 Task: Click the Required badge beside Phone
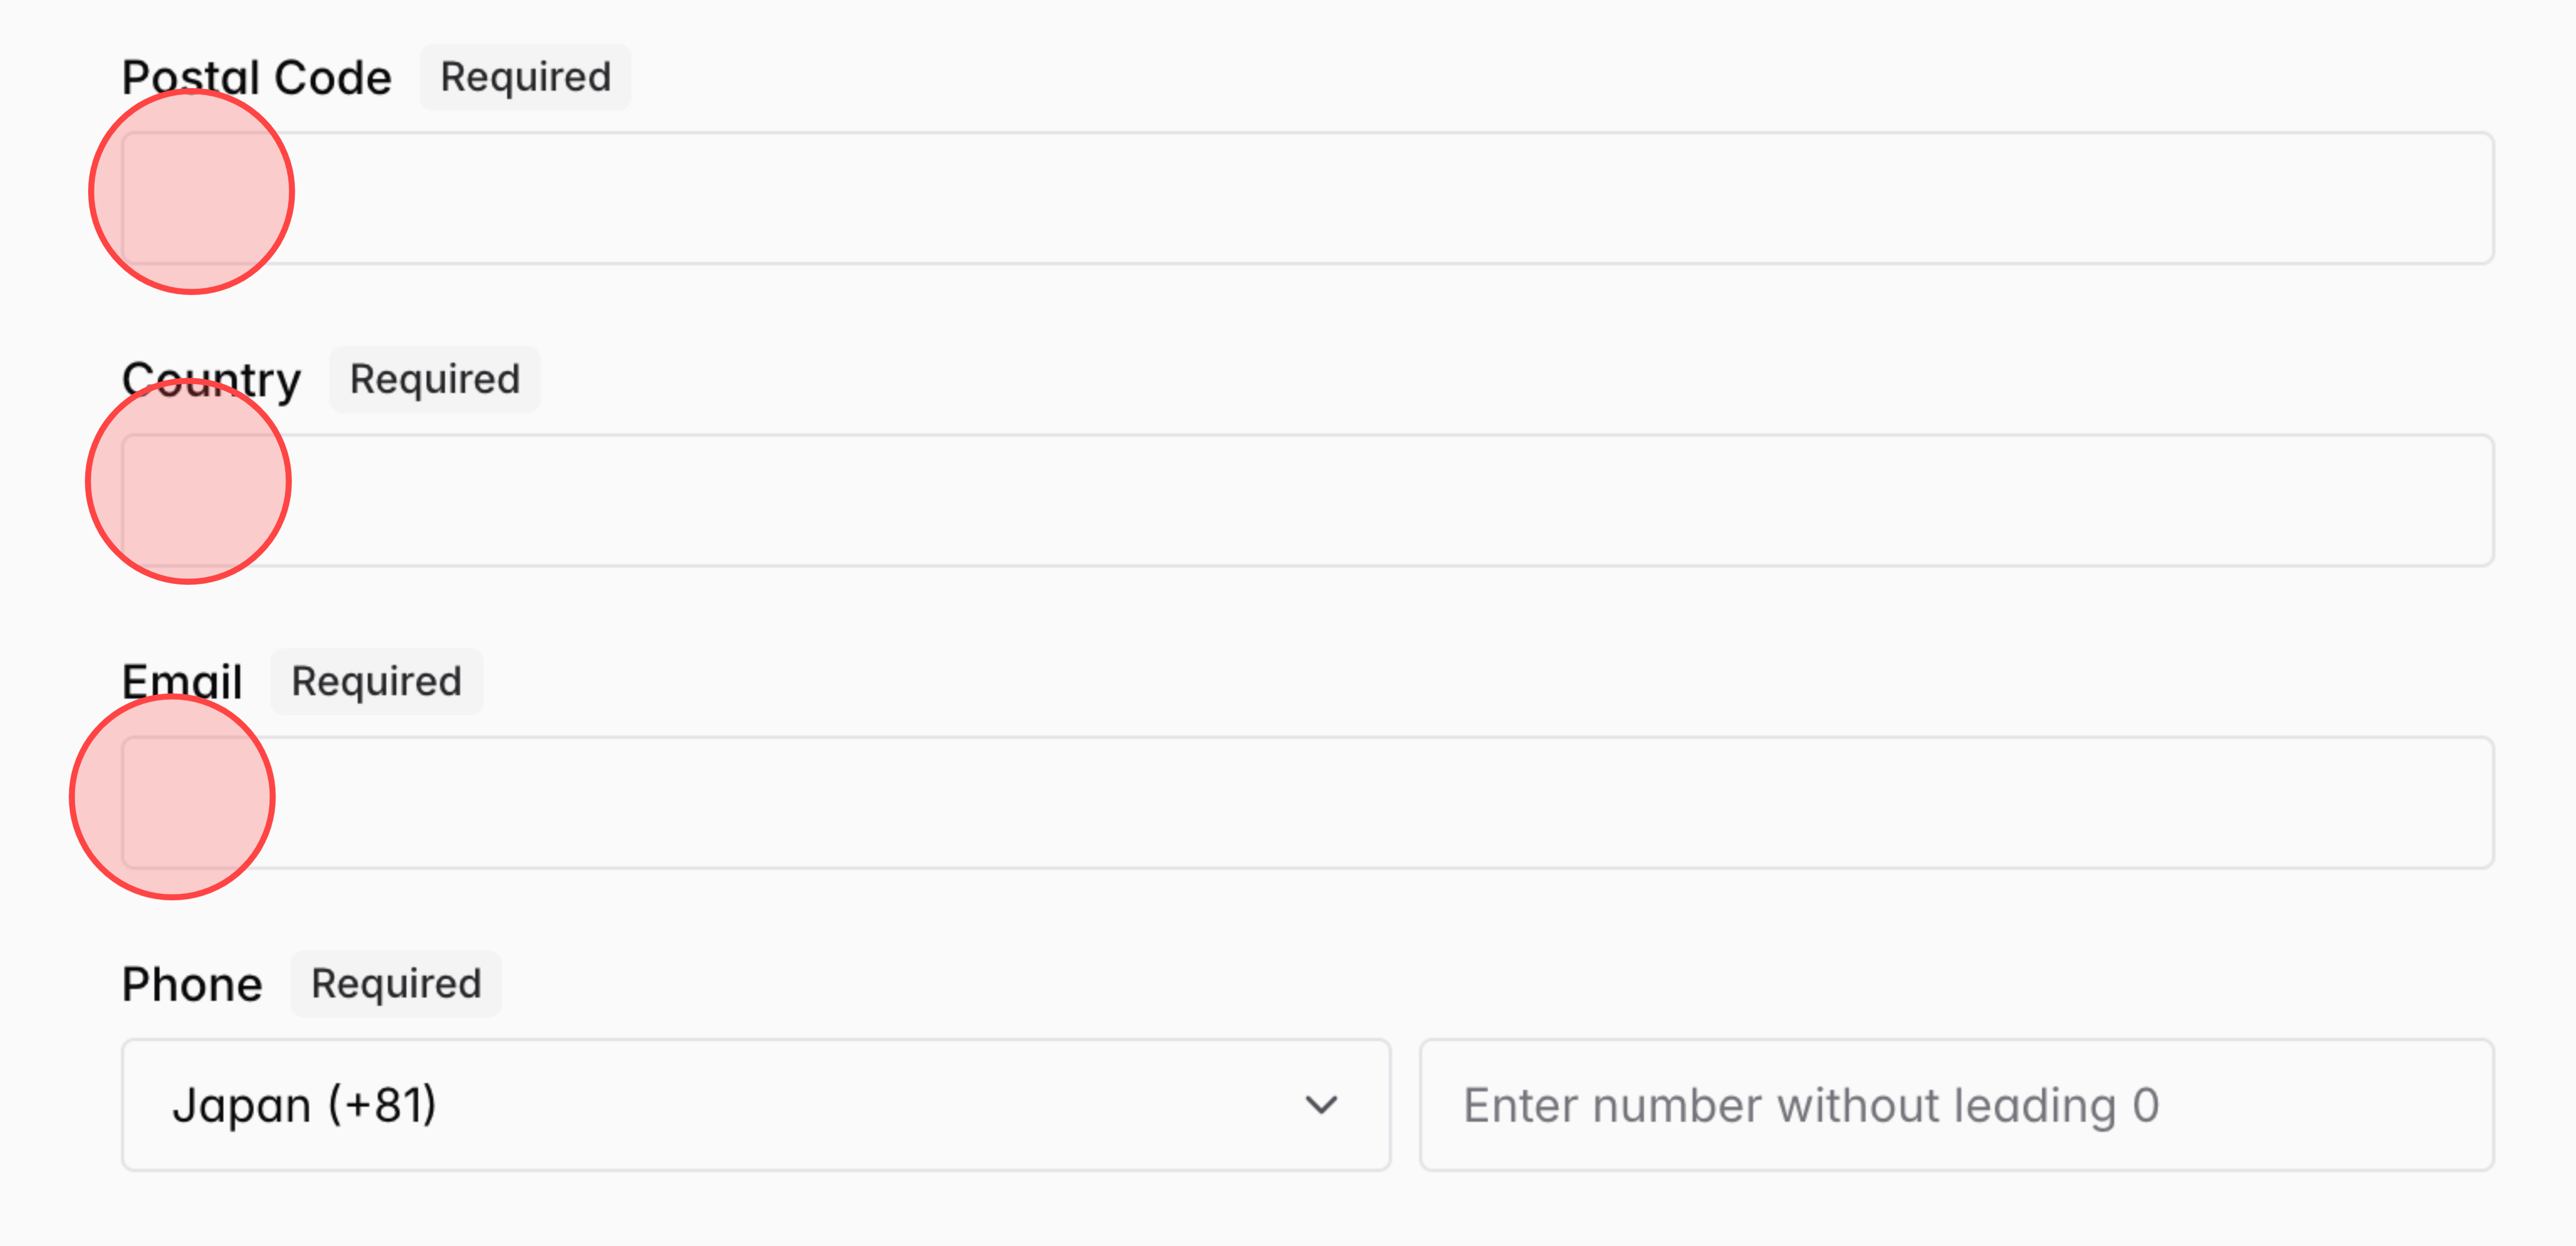click(x=395, y=983)
